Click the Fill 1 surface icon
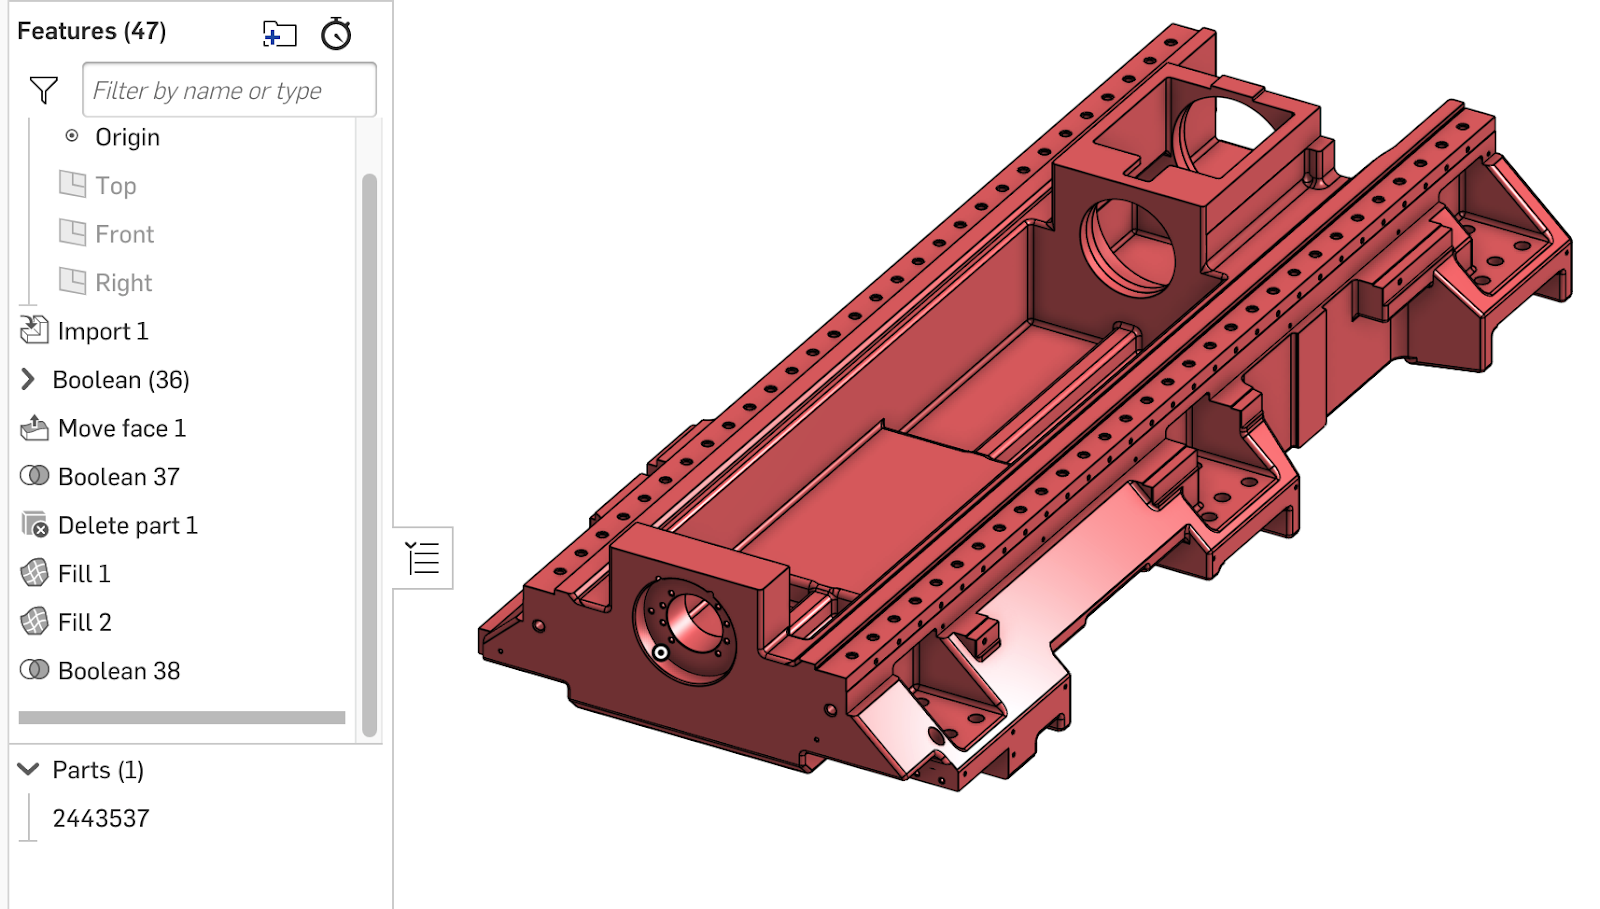The width and height of the screenshot is (1600, 909). [x=35, y=573]
